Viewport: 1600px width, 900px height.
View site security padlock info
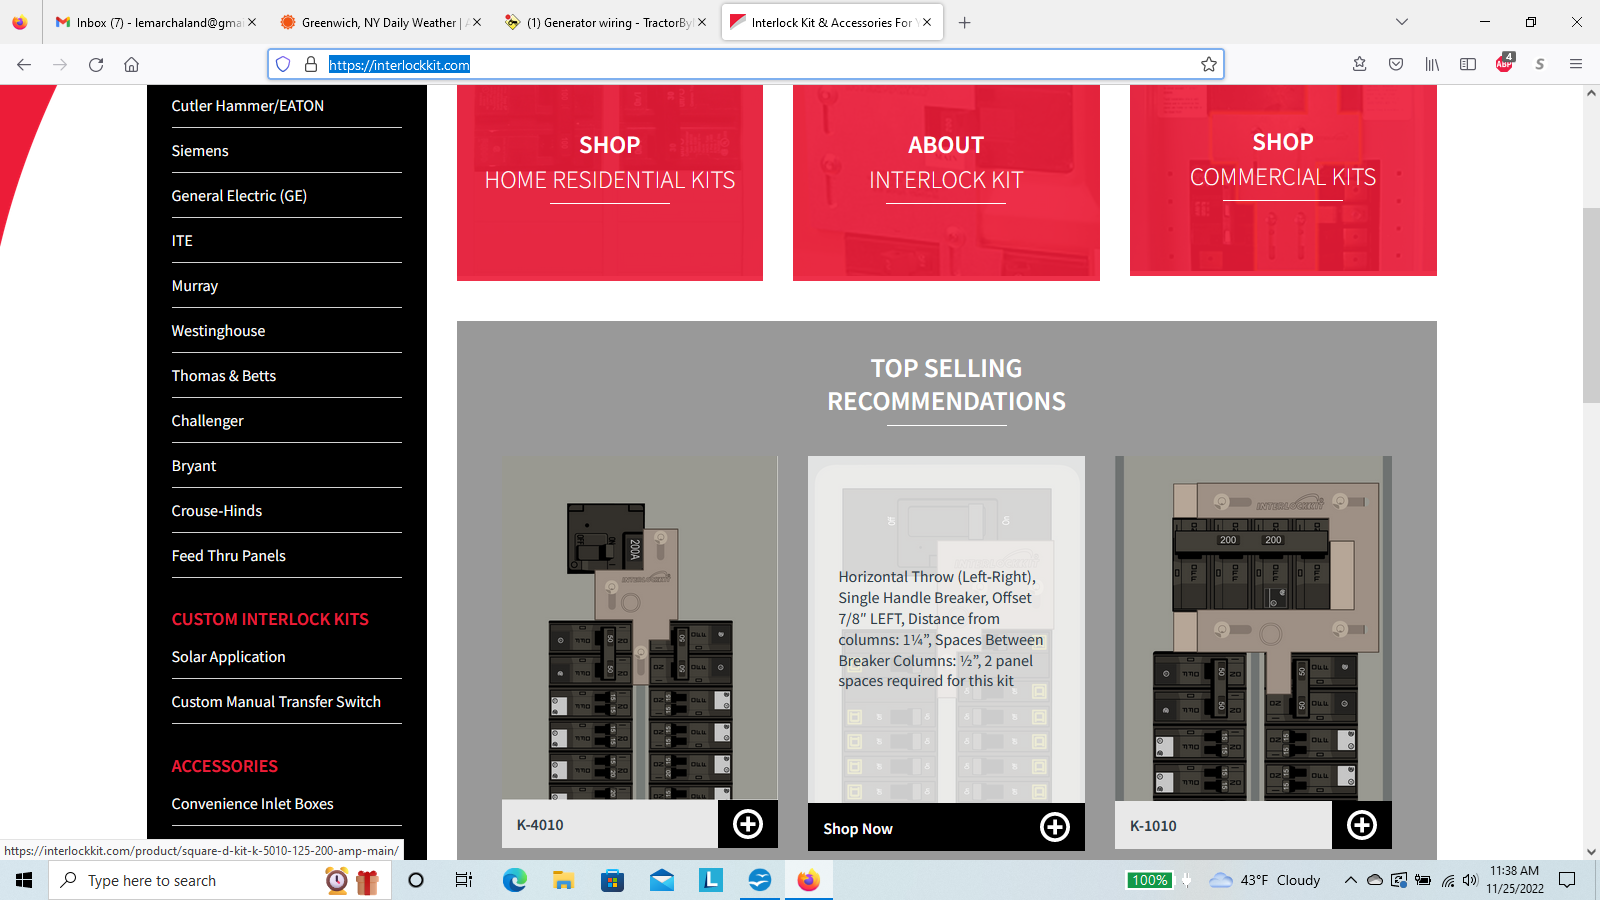click(x=311, y=64)
